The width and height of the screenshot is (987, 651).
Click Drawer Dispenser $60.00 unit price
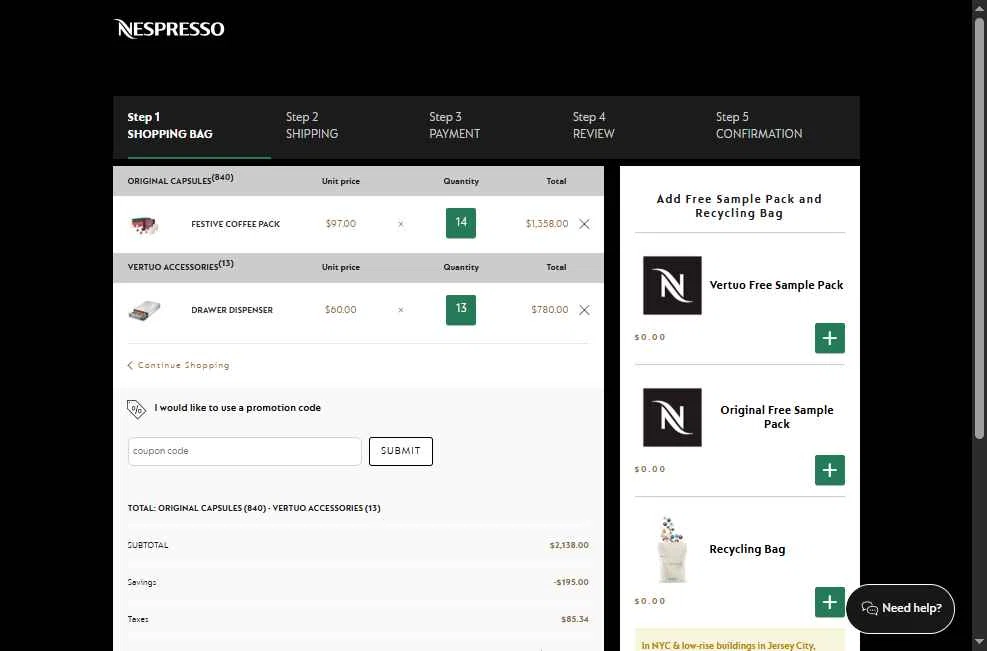point(341,310)
